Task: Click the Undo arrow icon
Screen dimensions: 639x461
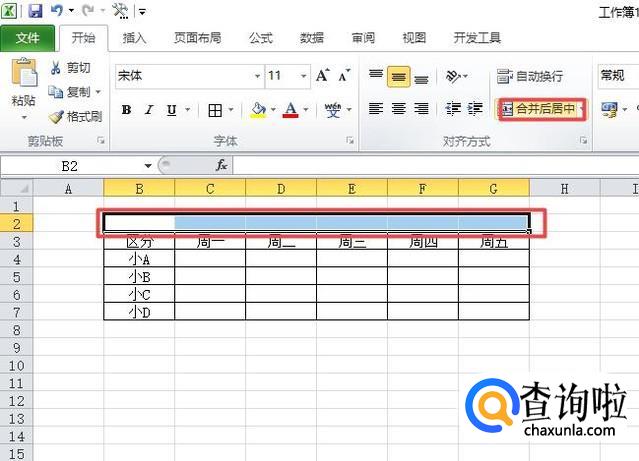Action: 57,10
